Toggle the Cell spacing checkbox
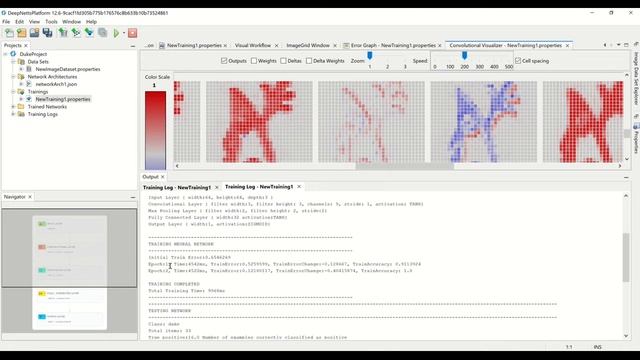 (x=518, y=61)
